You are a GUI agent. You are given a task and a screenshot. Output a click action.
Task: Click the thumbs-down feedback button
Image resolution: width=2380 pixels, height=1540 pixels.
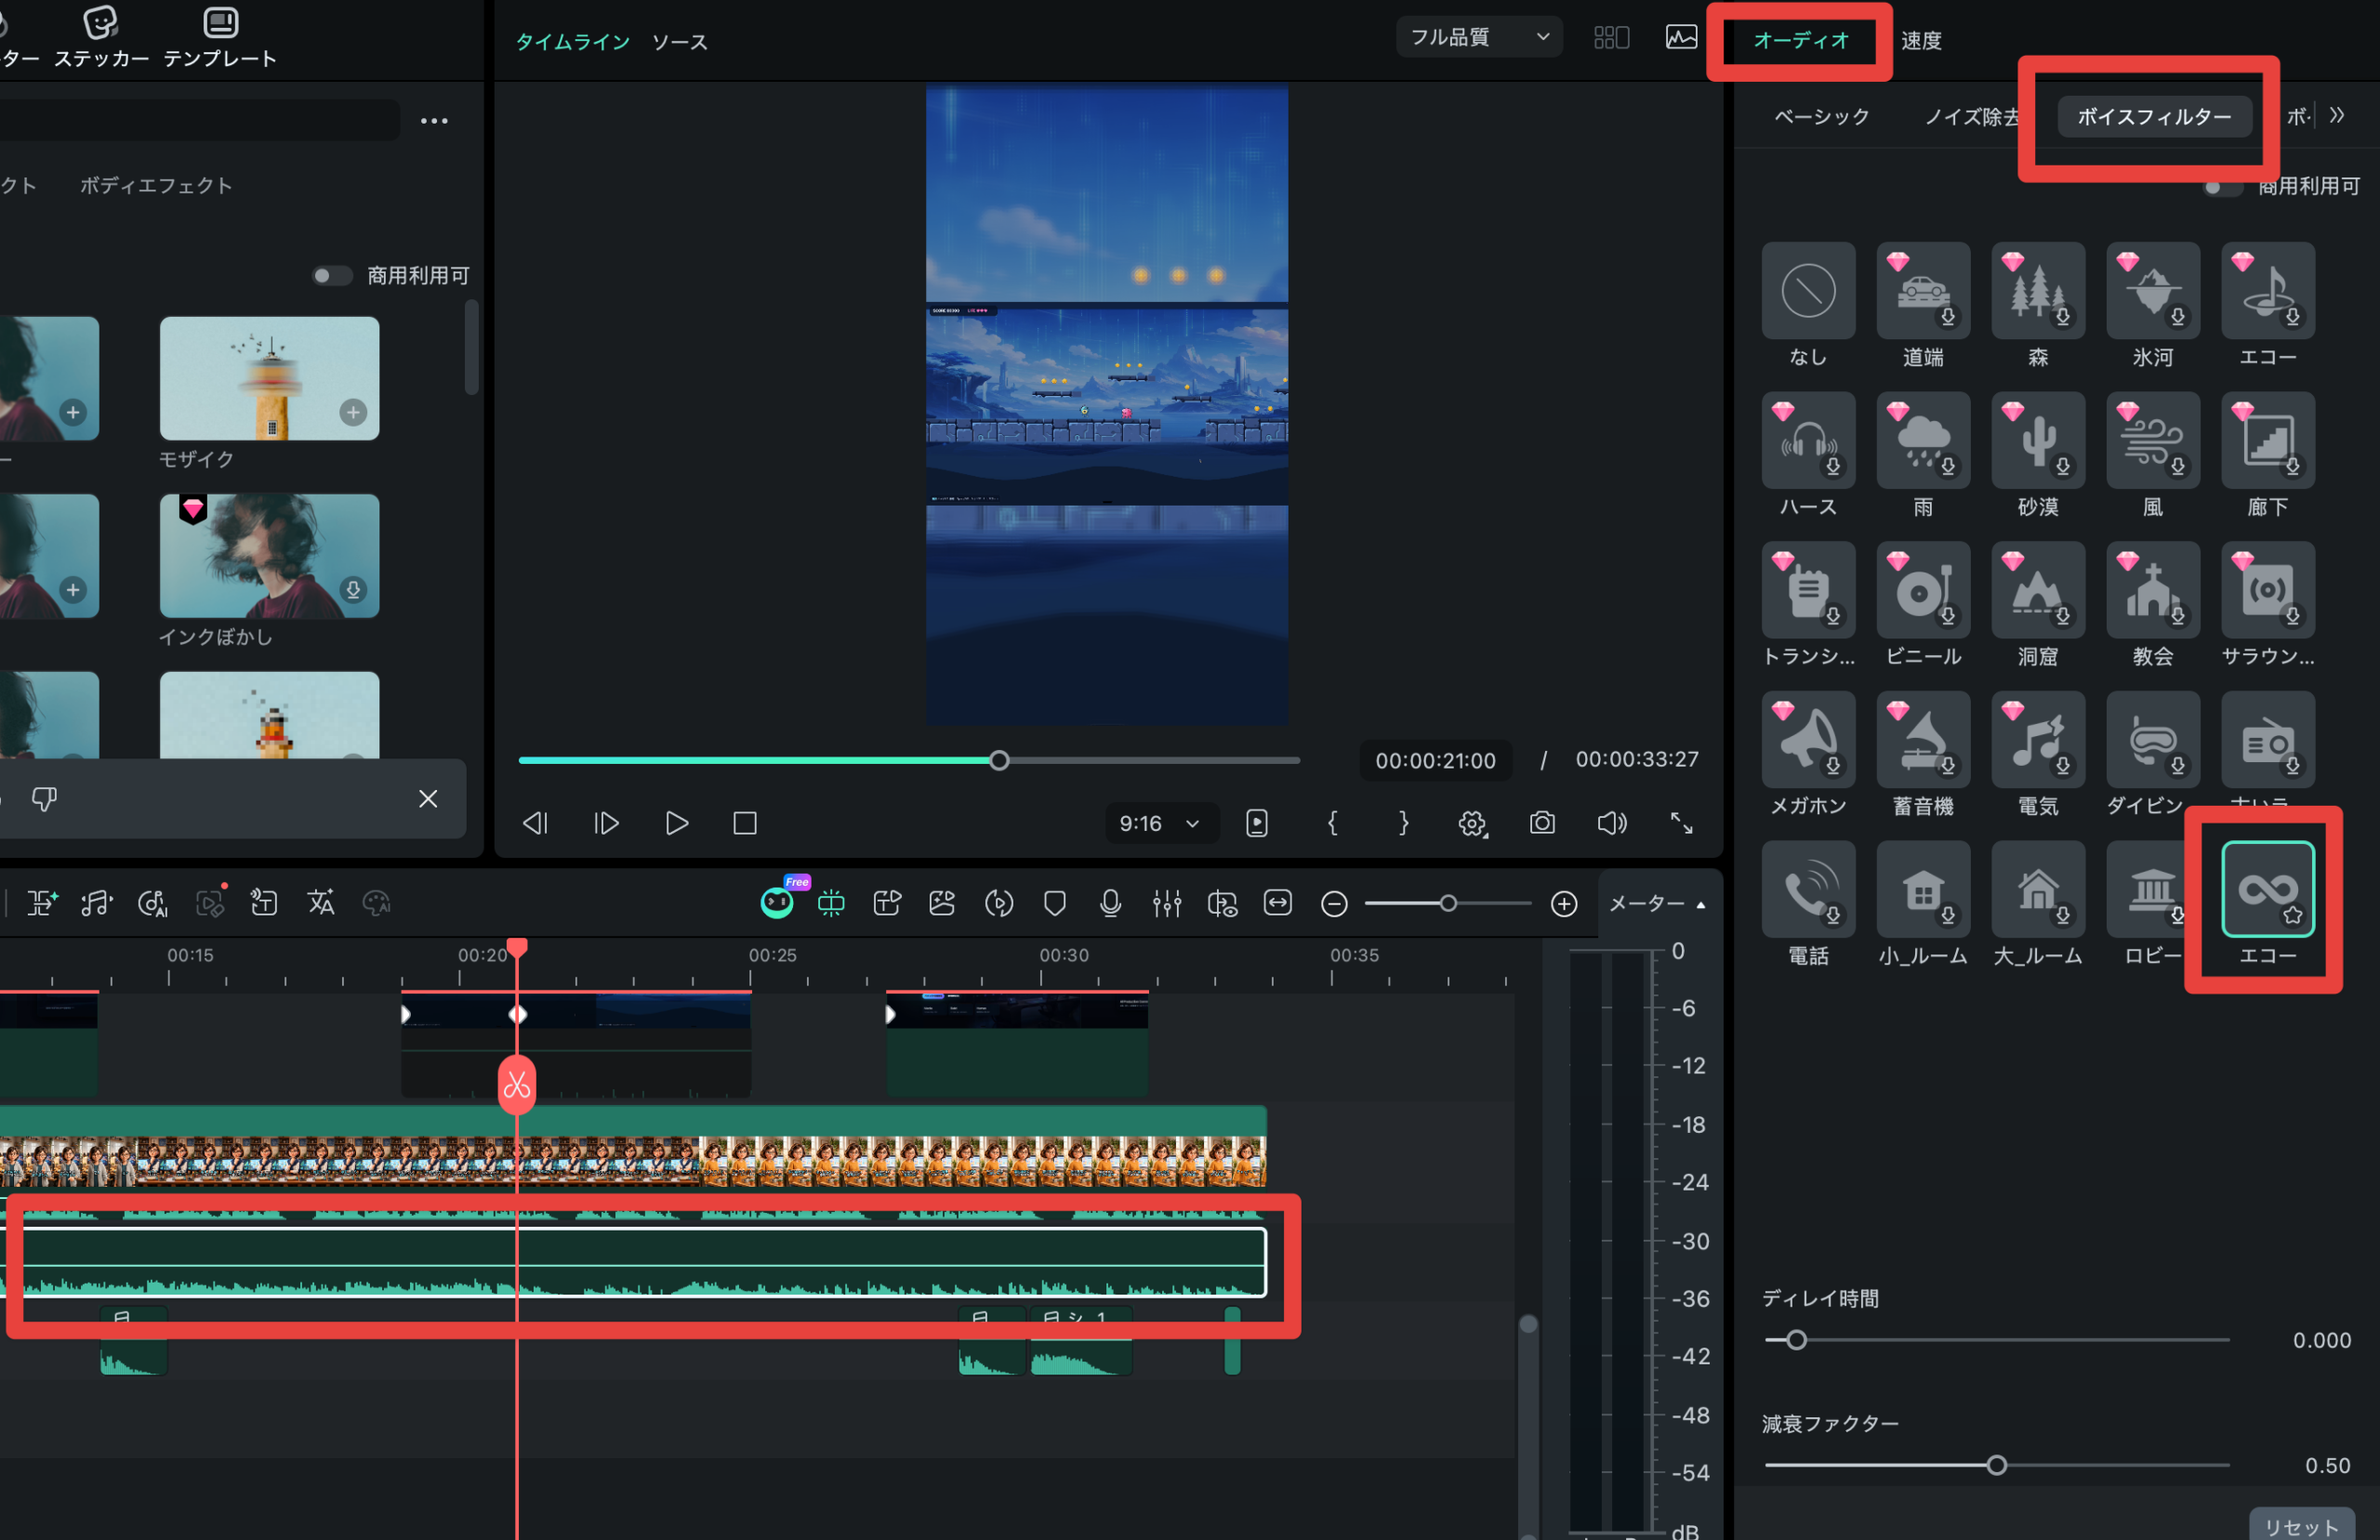[x=44, y=798]
